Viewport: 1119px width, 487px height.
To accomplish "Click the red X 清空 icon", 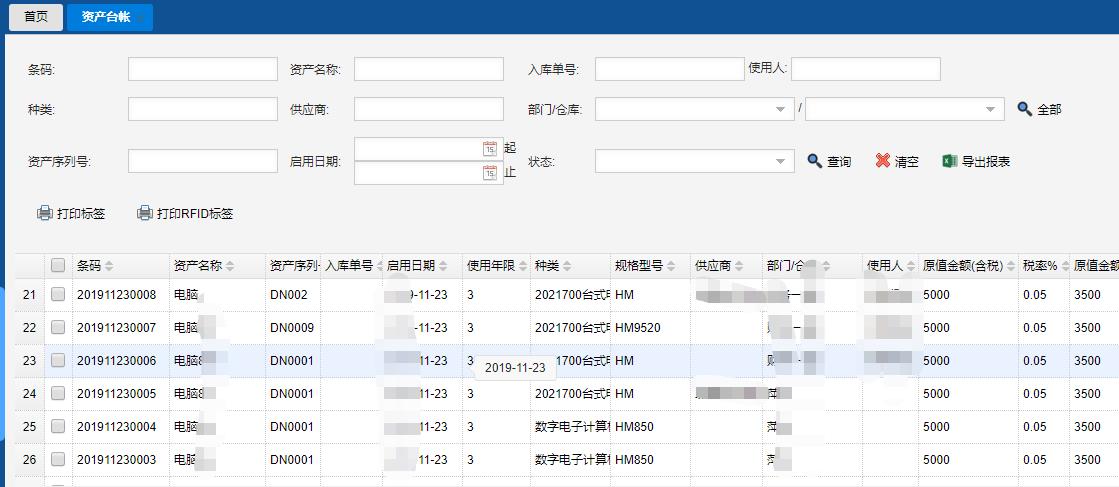I will [882, 161].
